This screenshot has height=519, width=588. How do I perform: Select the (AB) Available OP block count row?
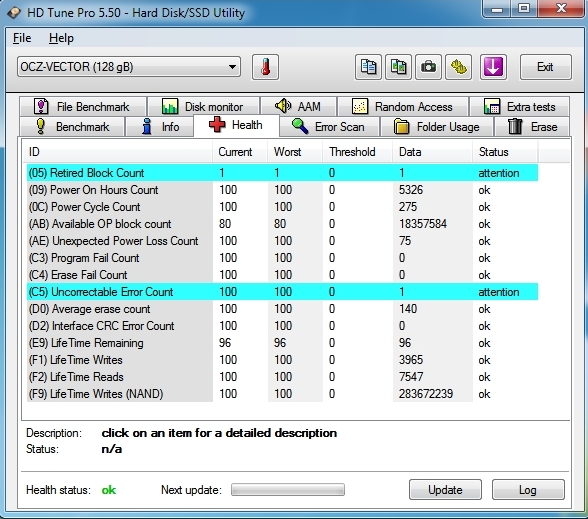(x=282, y=224)
